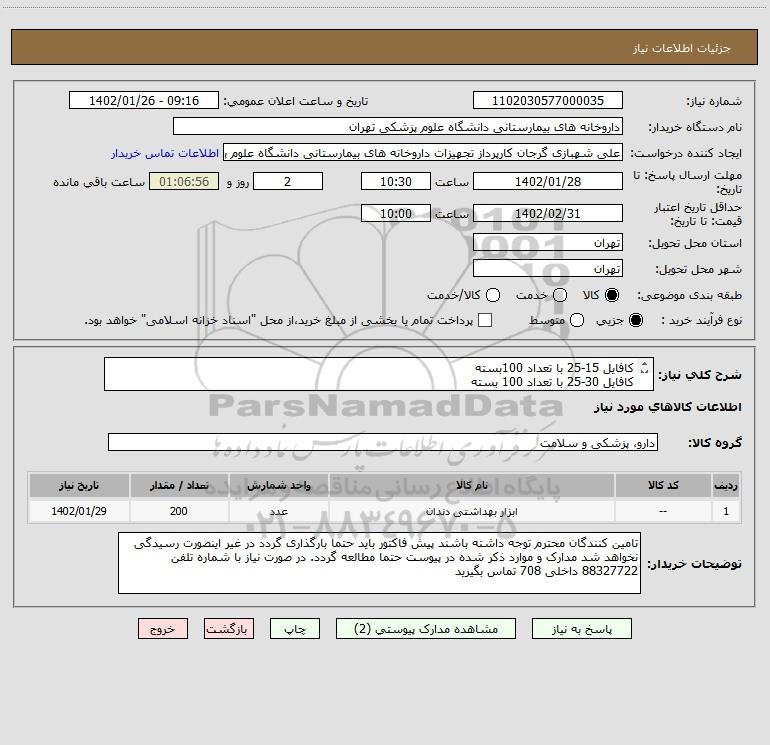Open buyer contact info link اطلاعات تماس خریدار
The height and width of the screenshot is (745, 770).
click(165, 153)
